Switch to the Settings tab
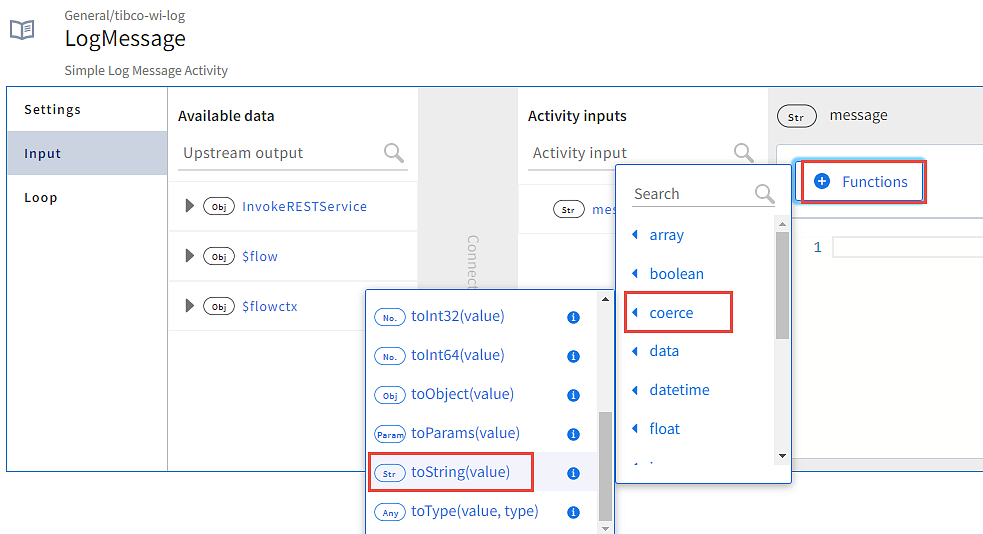The width and height of the screenshot is (983, 534). pyautogui.click(x=53, y=109)
